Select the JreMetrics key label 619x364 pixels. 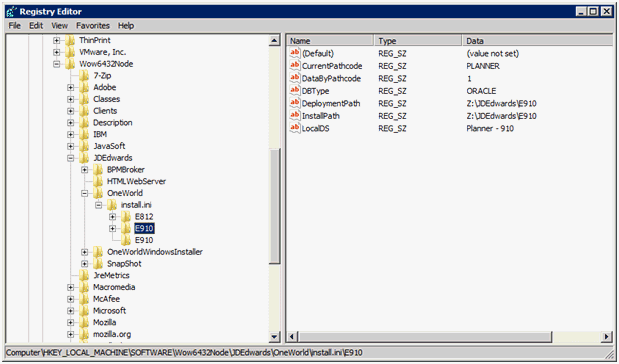coord(111,276)
